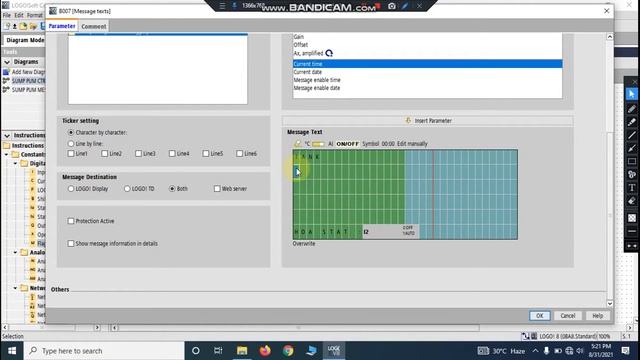Click Bandicam top bar pencil icon
Image resolution: width=640 pixels, height=360 pixels.
coord(405,6)
